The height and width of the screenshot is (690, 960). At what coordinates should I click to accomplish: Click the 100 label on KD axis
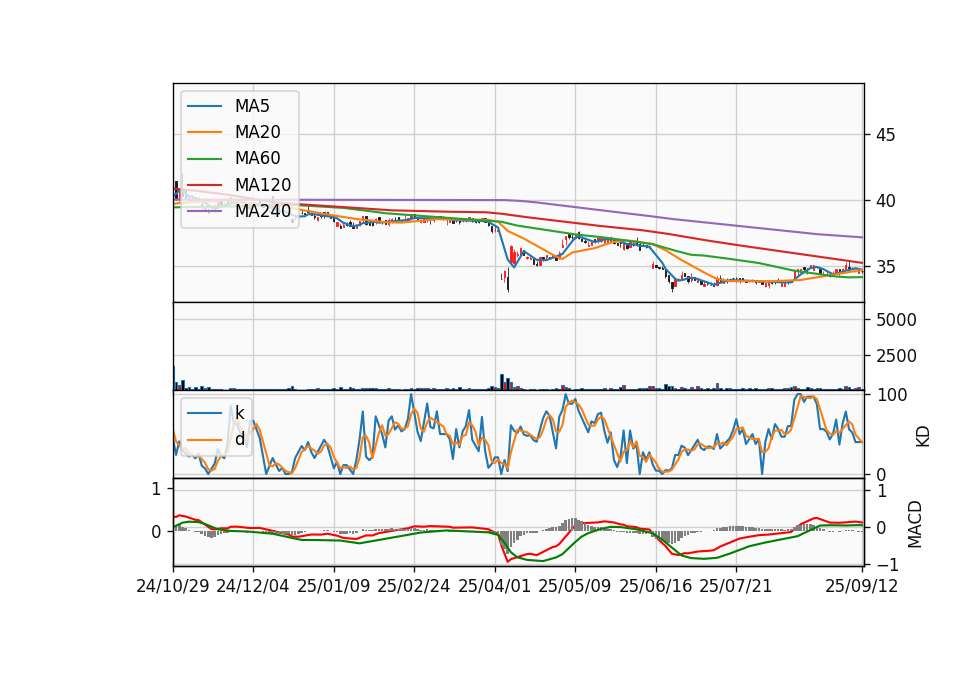click(892, 395)
